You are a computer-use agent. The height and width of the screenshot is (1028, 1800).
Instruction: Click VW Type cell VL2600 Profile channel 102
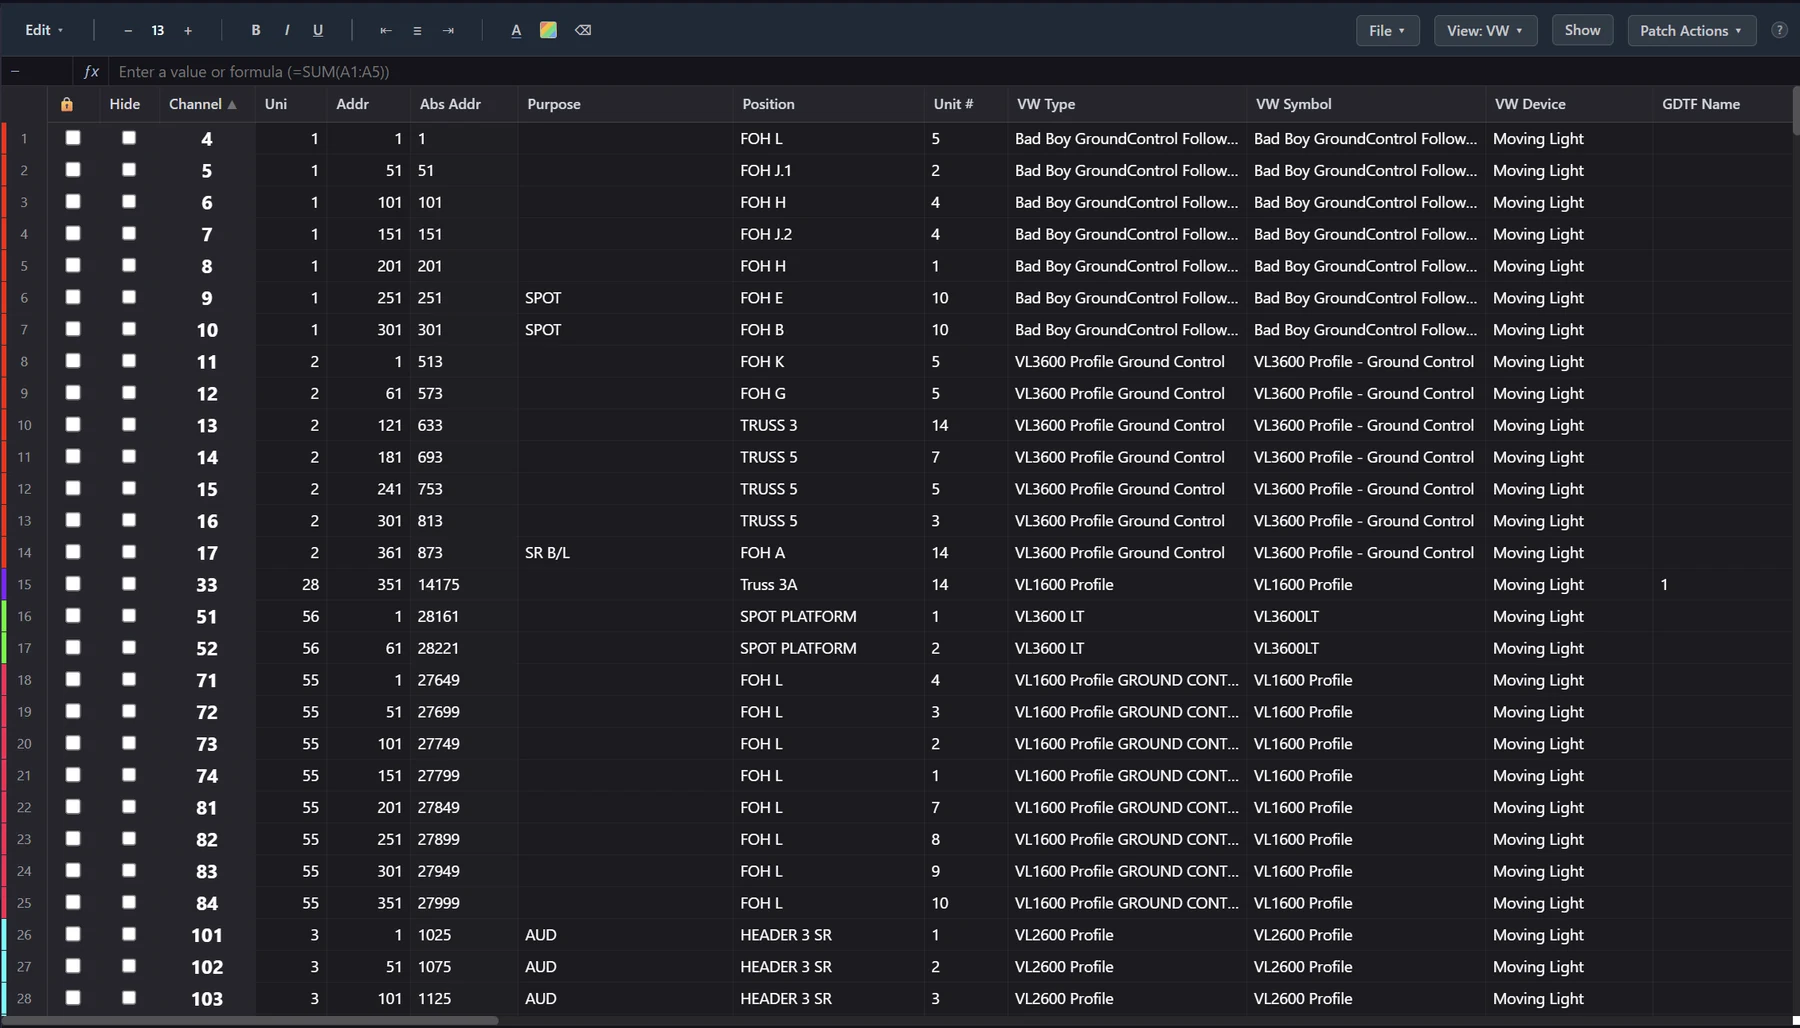pos(1127,966)
